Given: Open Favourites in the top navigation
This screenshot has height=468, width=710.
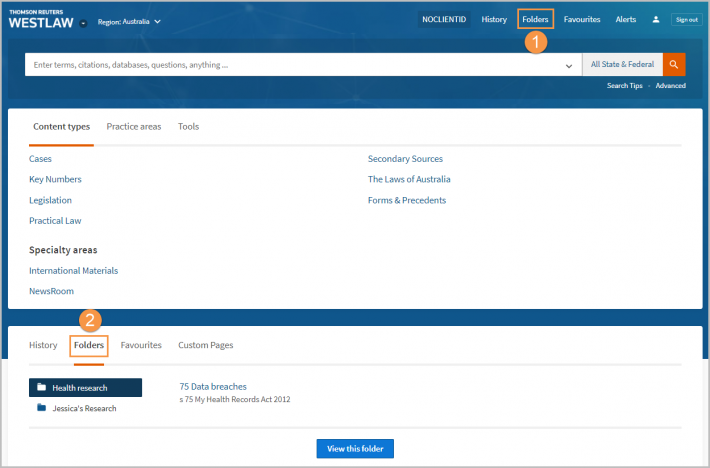Looking at the screenshot, I should point(582,19).
